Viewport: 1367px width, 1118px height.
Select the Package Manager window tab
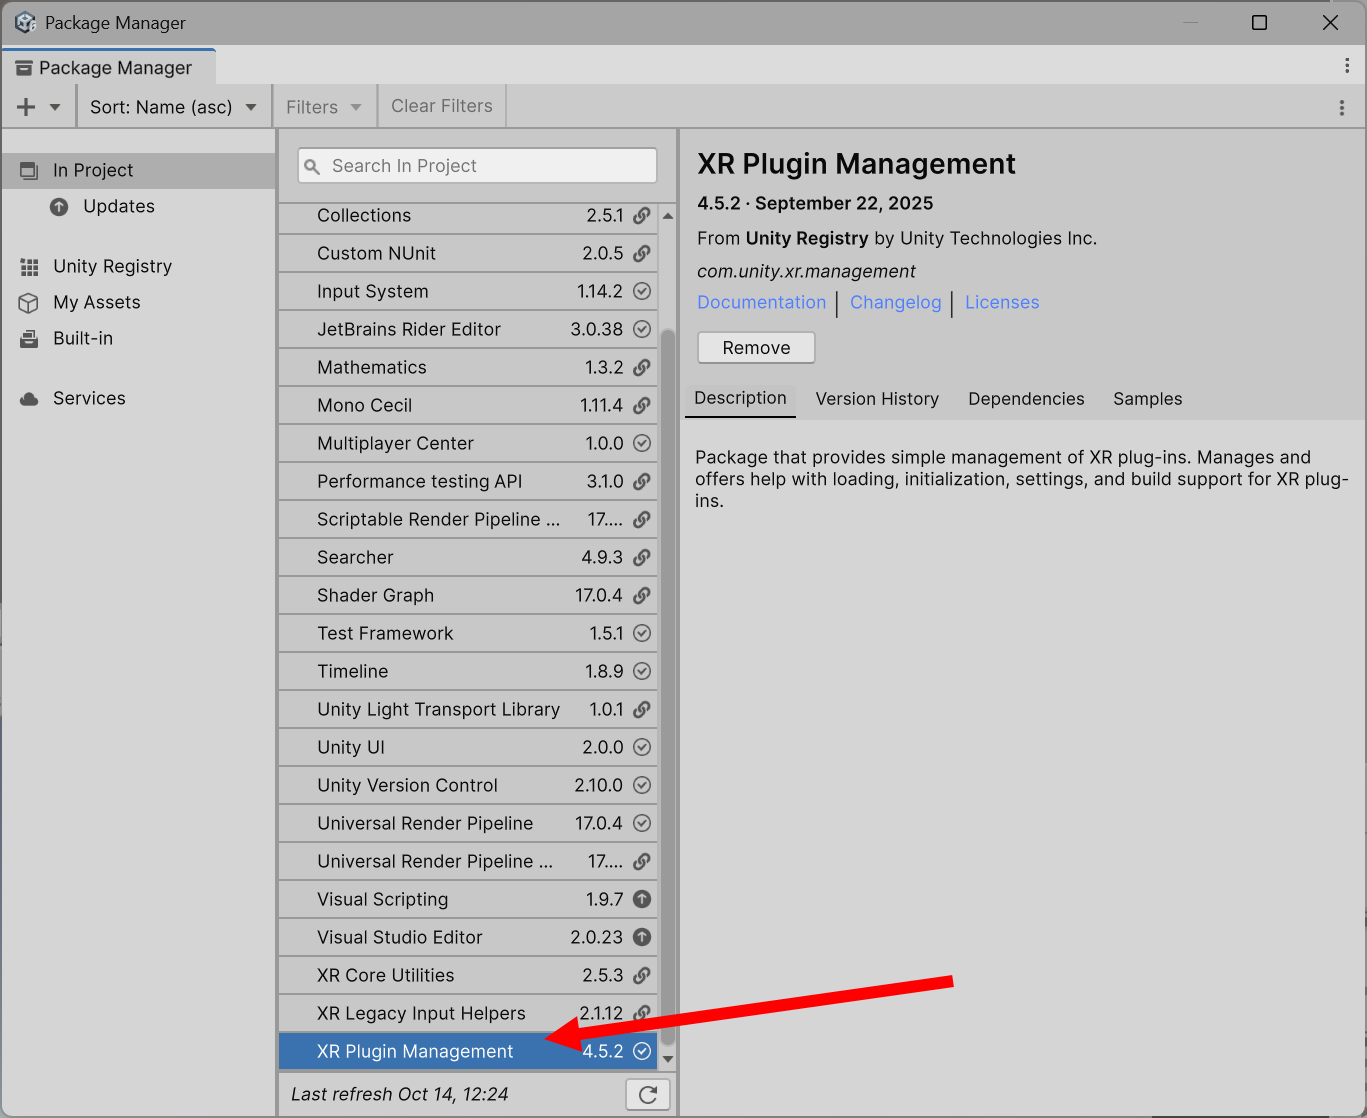[109, 67]
